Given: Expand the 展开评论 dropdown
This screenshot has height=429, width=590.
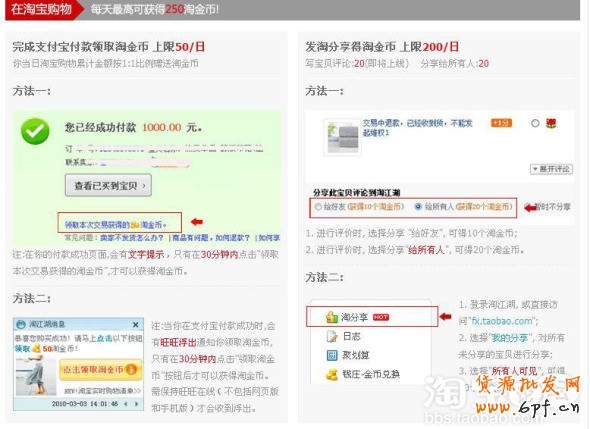Looking at the screenshot, I should click(552, 169).
